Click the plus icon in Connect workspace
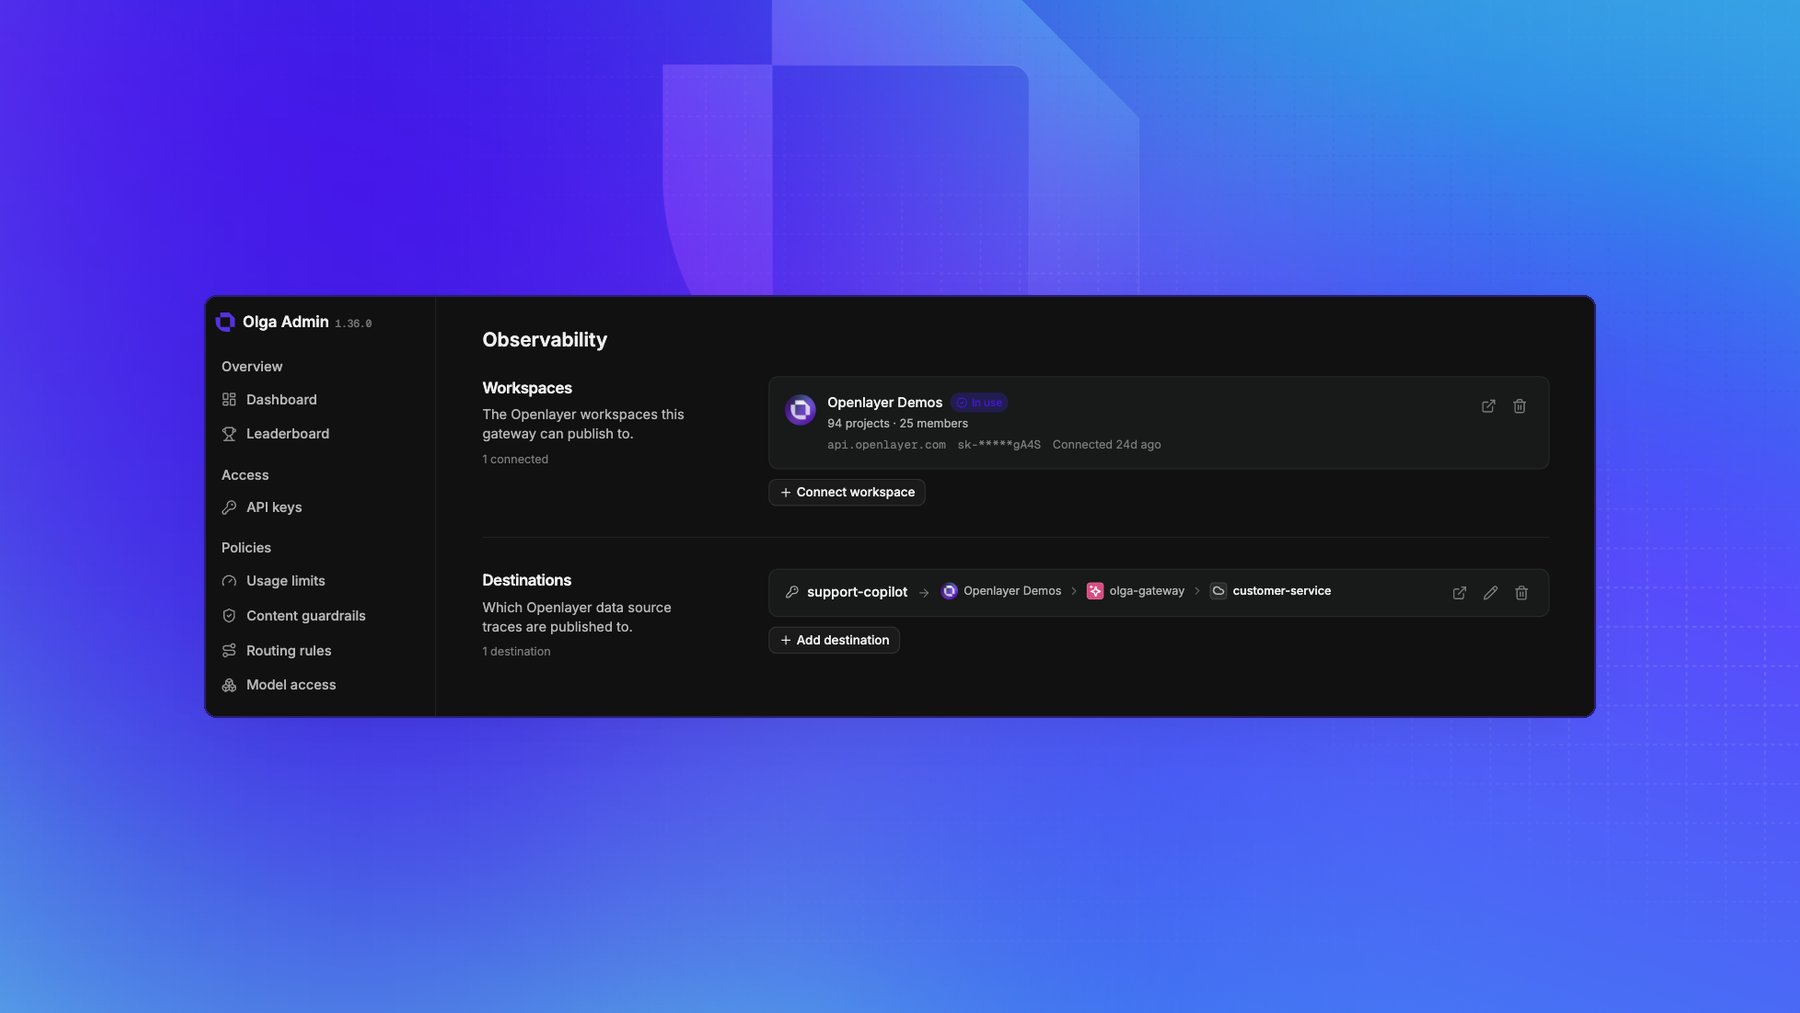 (786, 493)
